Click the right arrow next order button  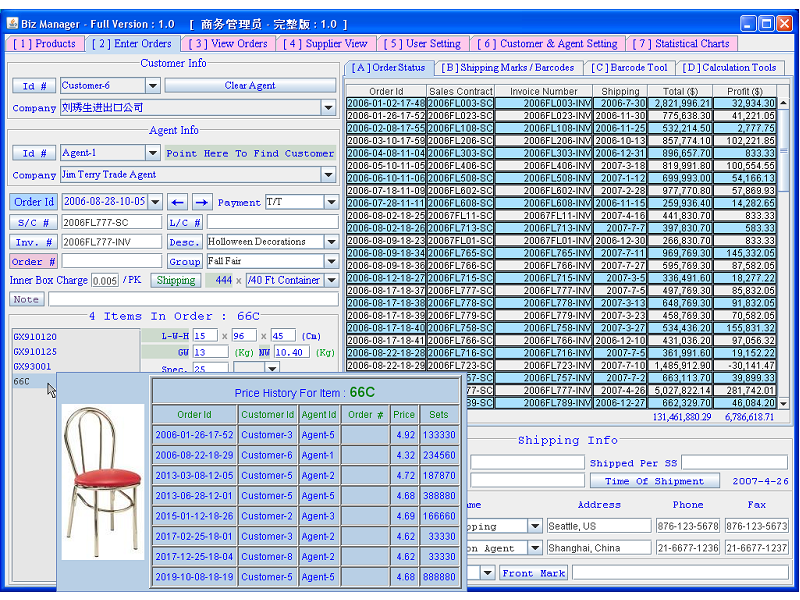point(202,202)
